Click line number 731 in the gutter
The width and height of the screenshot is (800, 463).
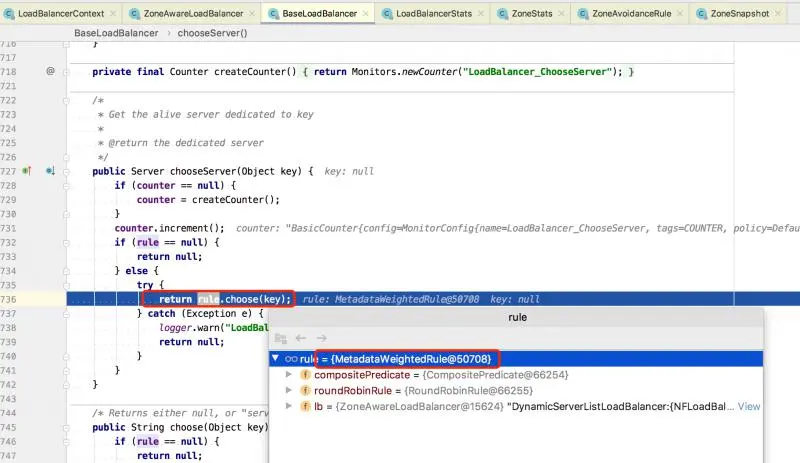point(8,228)
